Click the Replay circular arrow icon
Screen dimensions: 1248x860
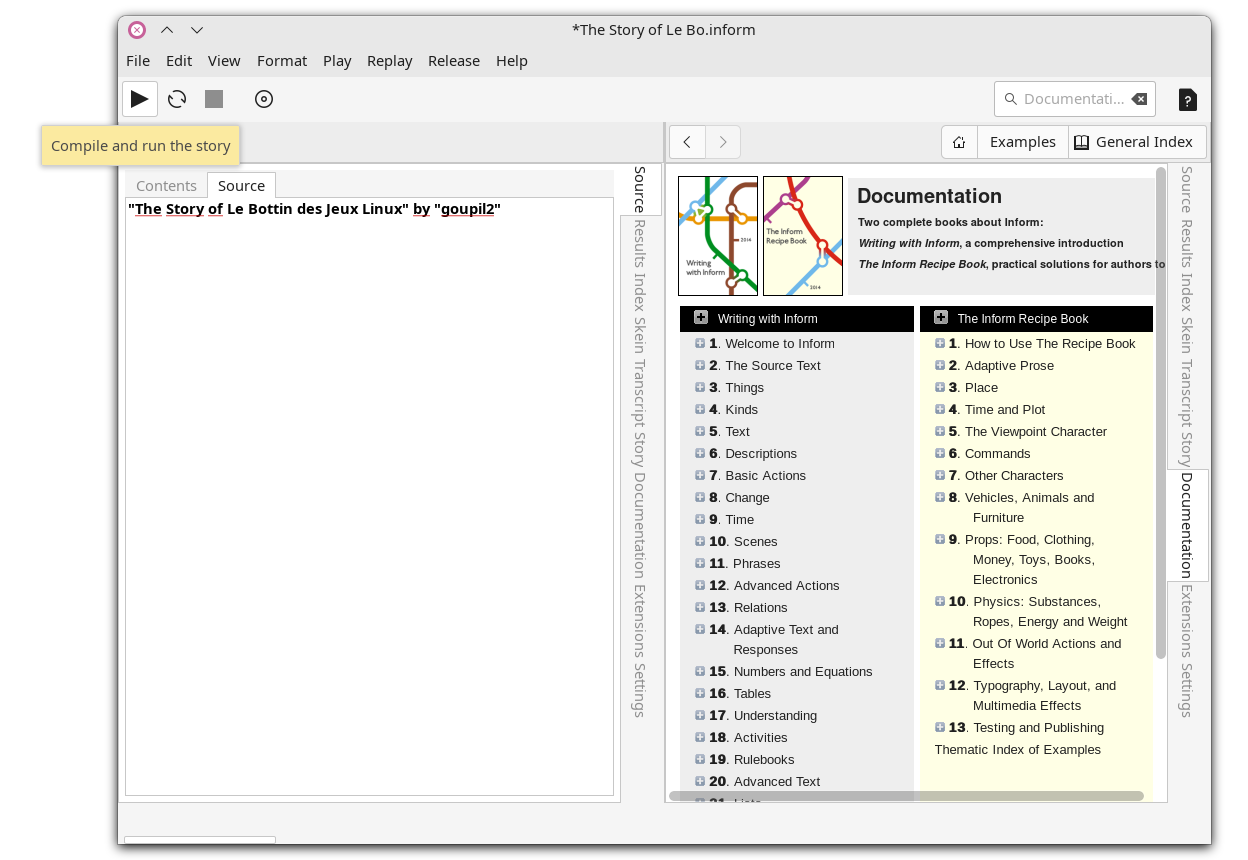tap(177, 99)
